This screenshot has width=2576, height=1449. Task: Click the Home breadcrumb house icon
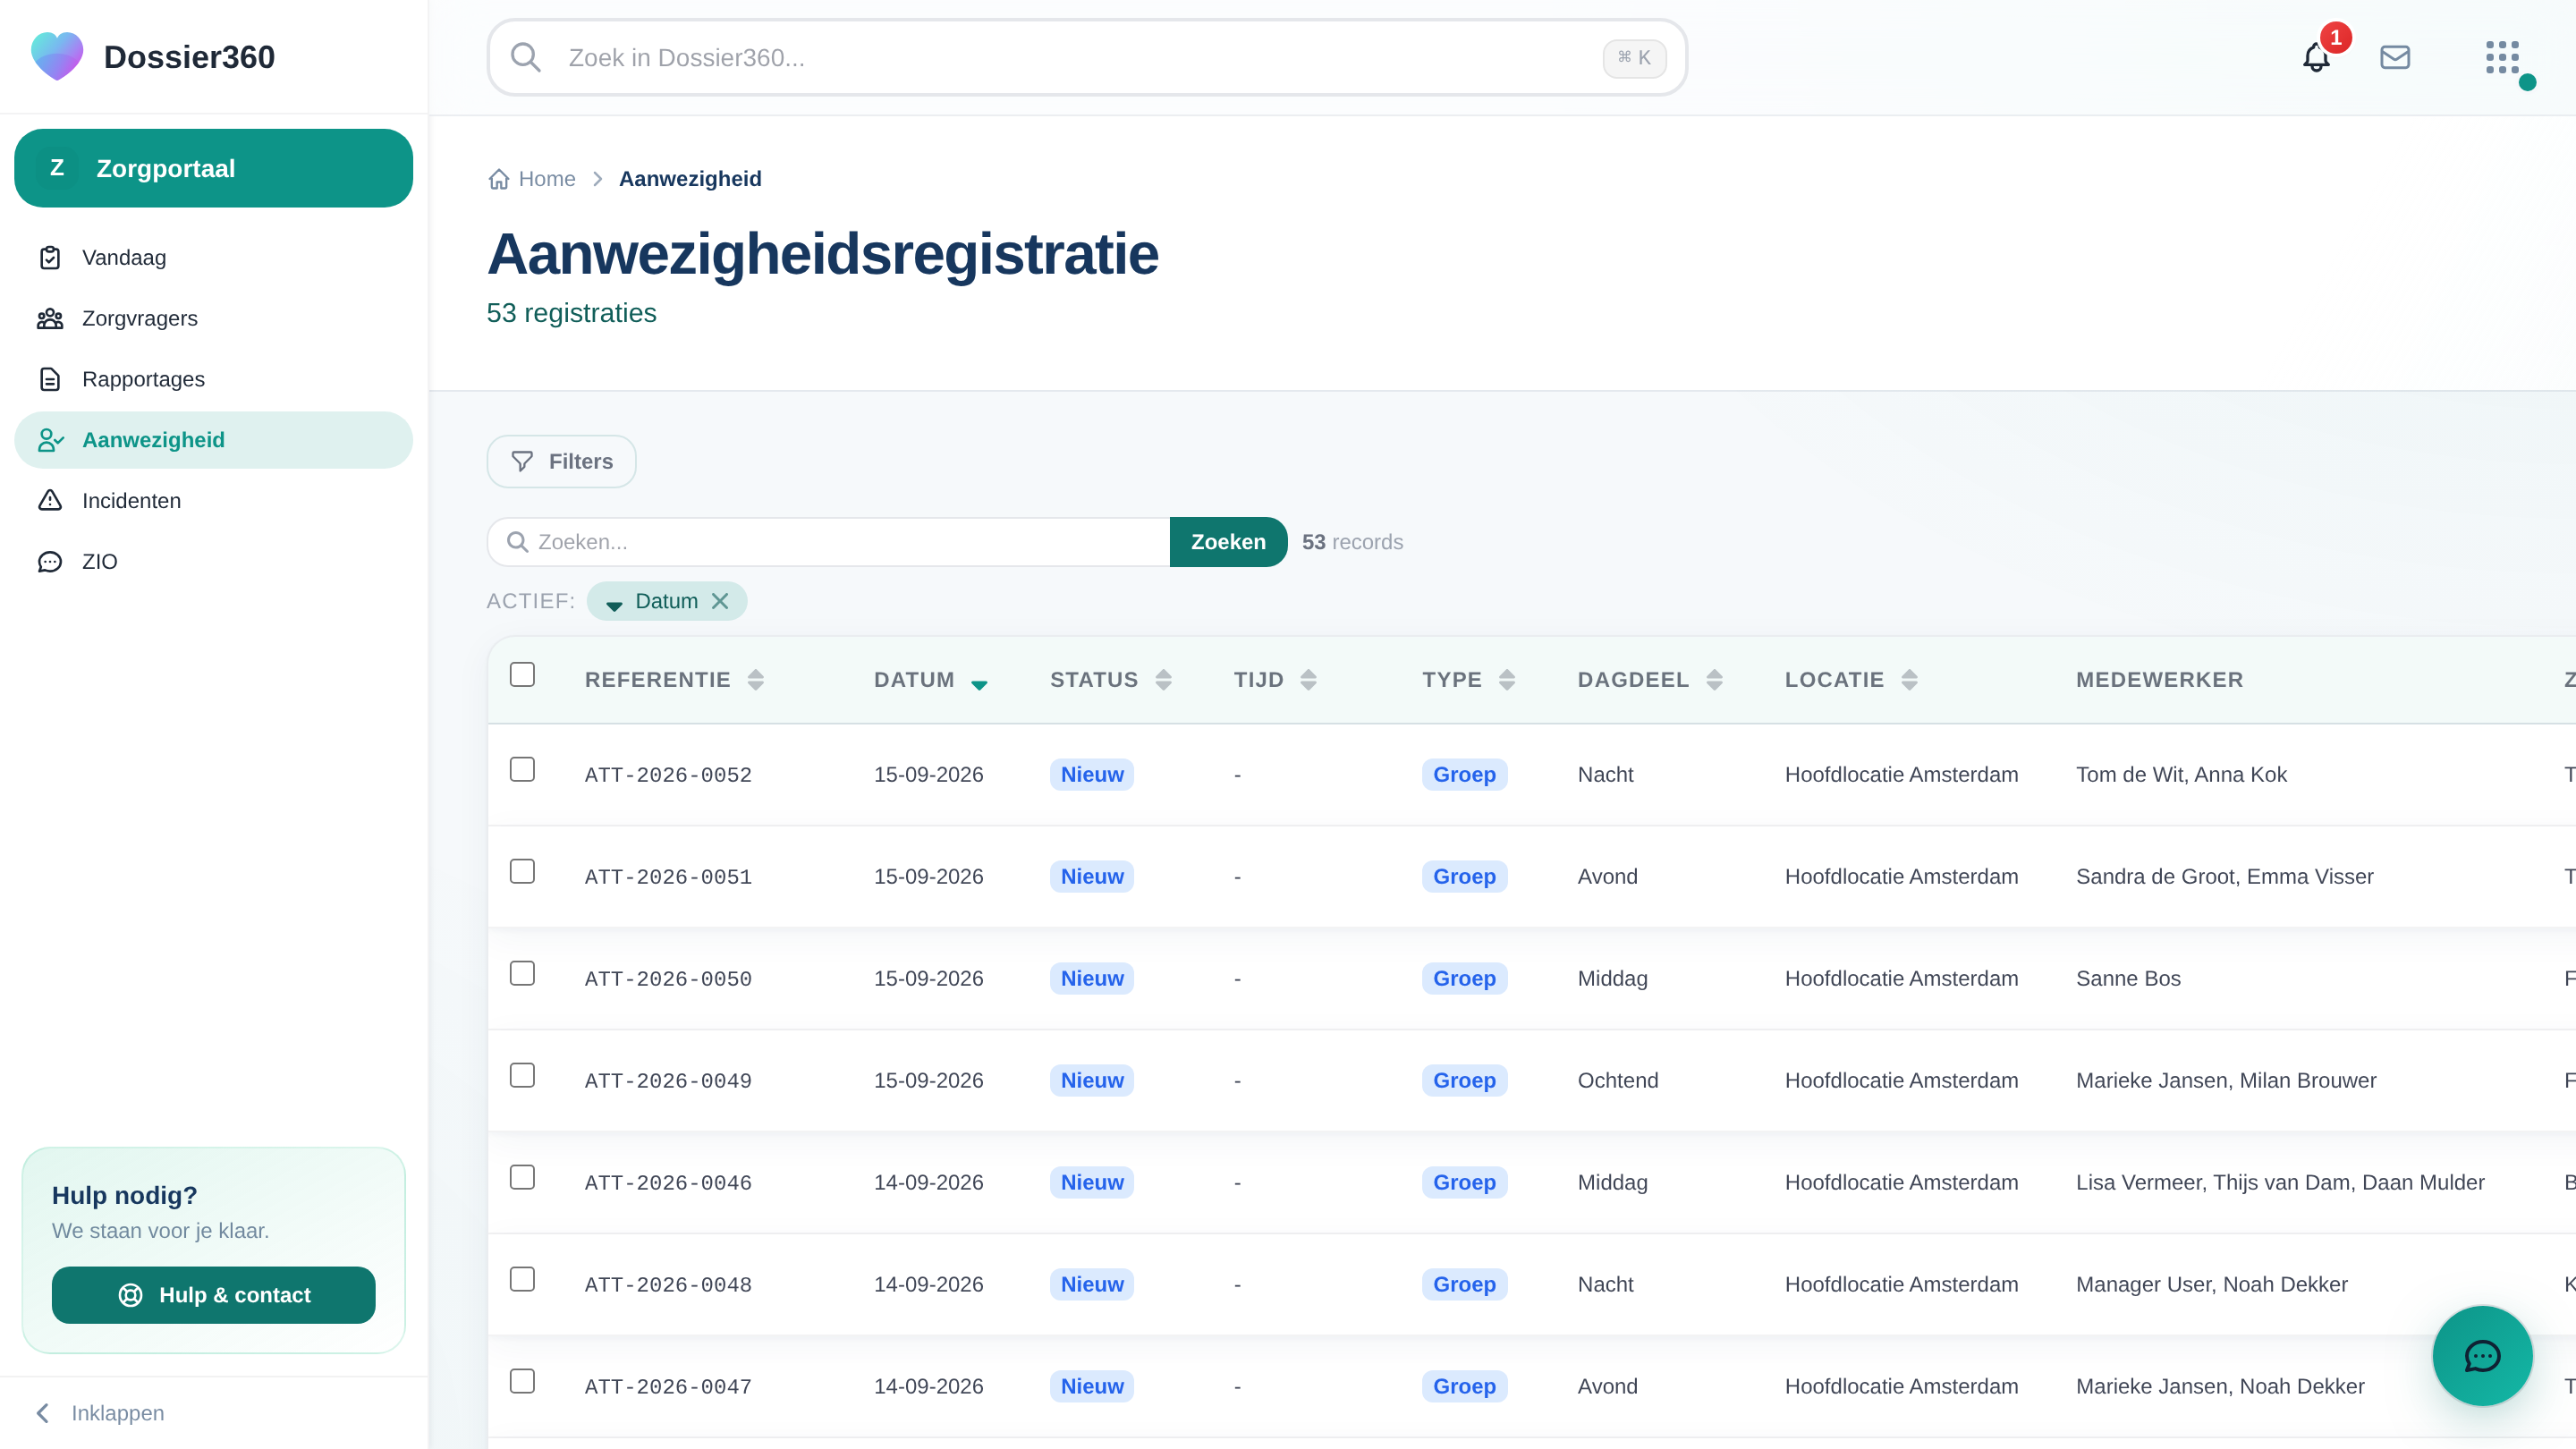(x=499, y=179)
